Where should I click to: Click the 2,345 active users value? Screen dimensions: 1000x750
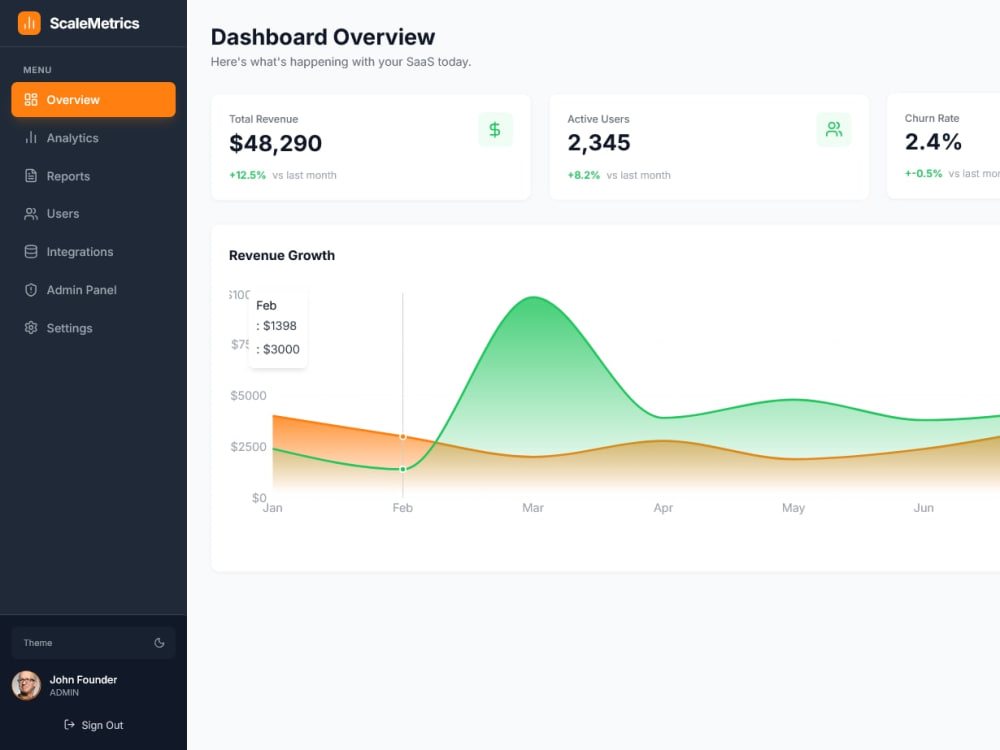(x=599, y=143)
